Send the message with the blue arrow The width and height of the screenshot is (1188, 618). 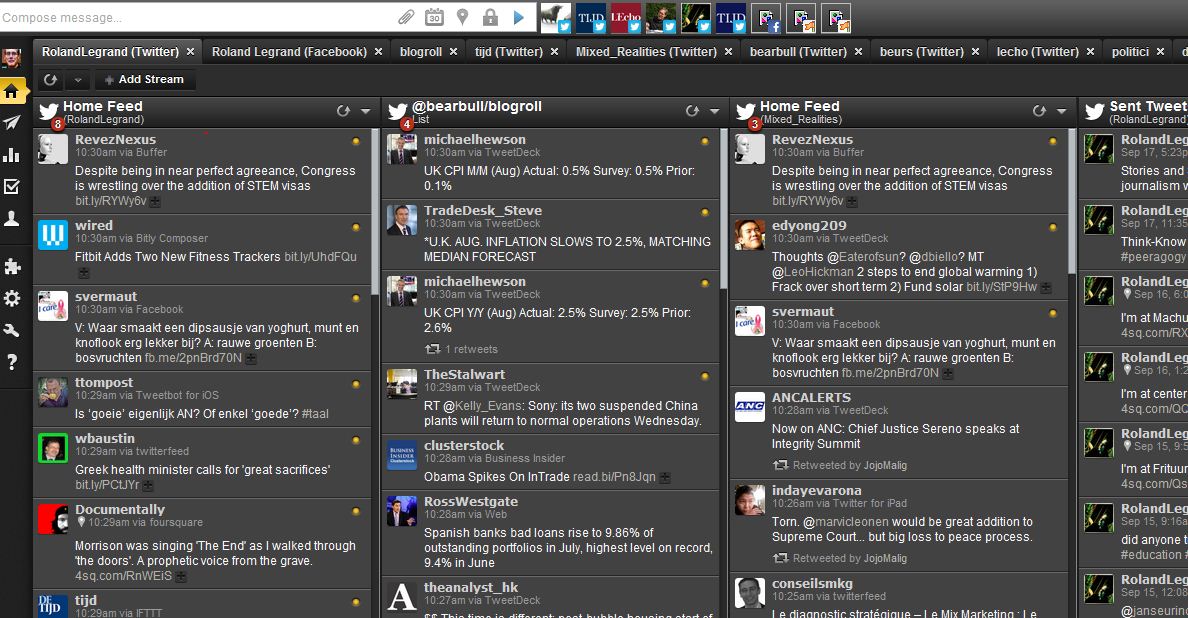click(519, 17)
